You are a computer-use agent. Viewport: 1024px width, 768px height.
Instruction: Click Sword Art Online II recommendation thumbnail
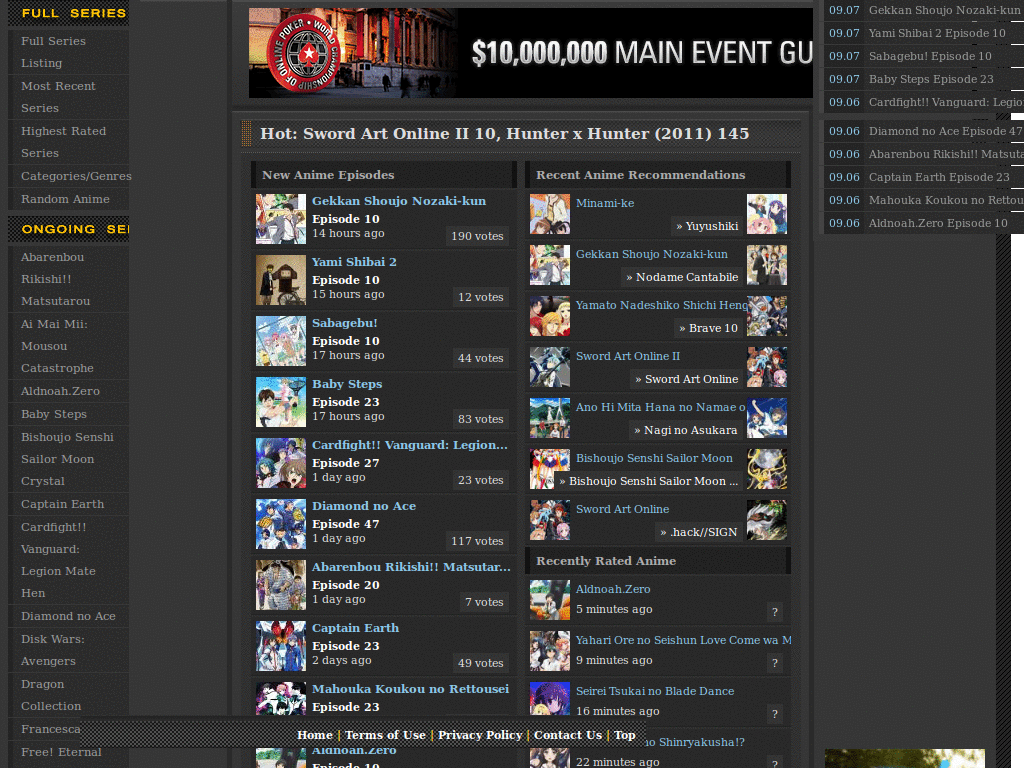[x=550, y=367]
